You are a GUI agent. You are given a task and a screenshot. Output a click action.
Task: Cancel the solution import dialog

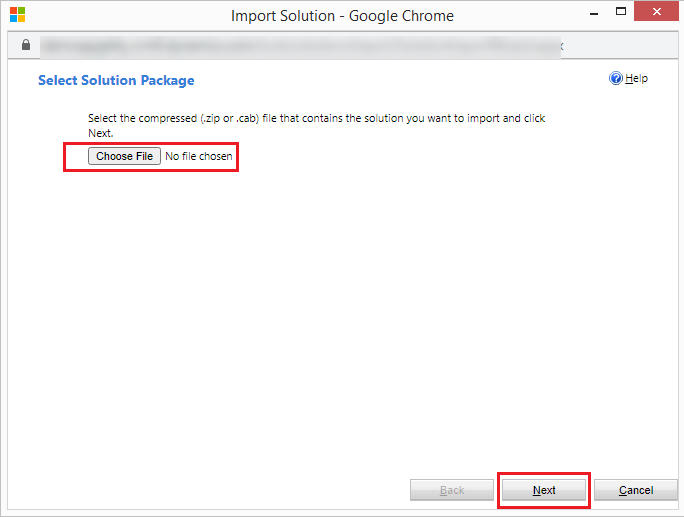click(x=636, y=490)
